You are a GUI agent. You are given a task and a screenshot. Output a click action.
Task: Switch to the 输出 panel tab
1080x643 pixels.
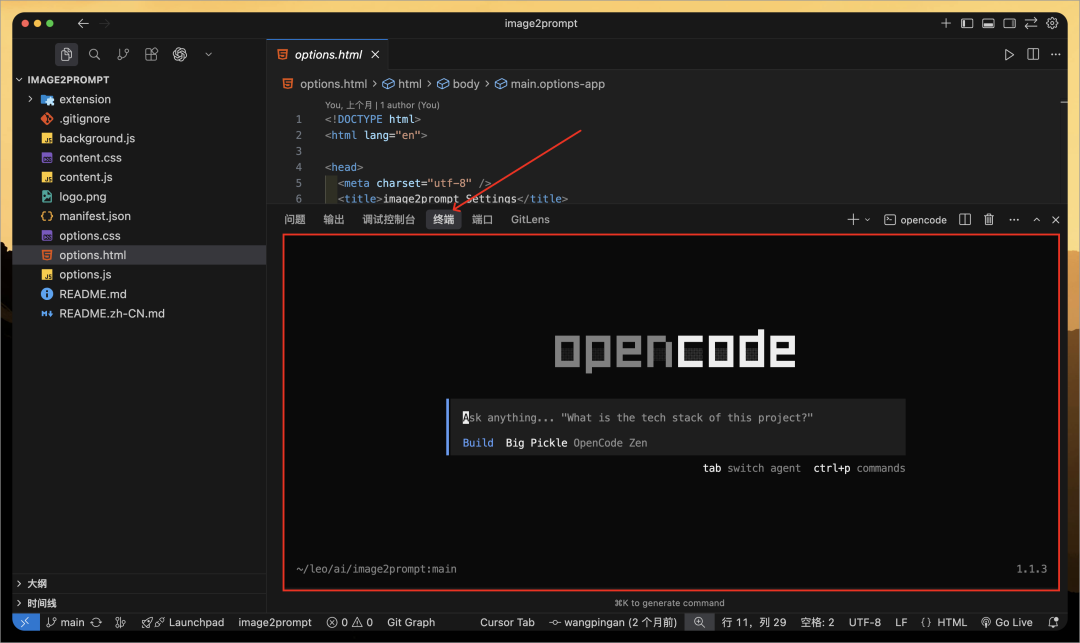pyautogui.click(x=334, y=220)
